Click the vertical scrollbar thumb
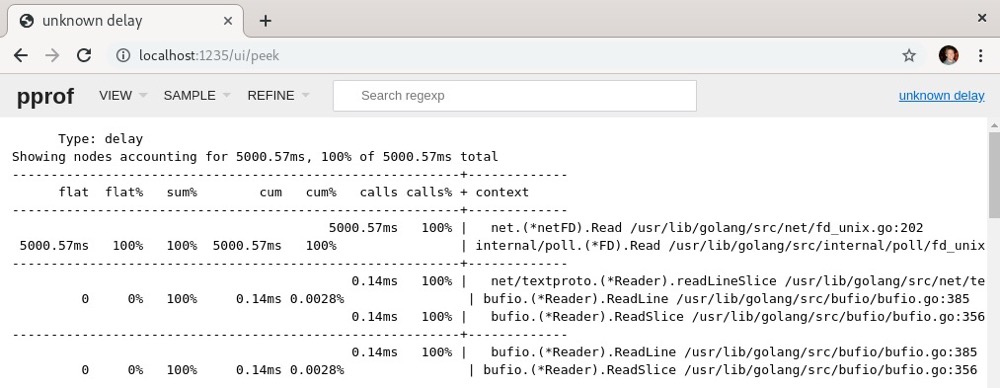Image resolution: width=1000 pixels, height=388 pixels. (x=994, y=174)
